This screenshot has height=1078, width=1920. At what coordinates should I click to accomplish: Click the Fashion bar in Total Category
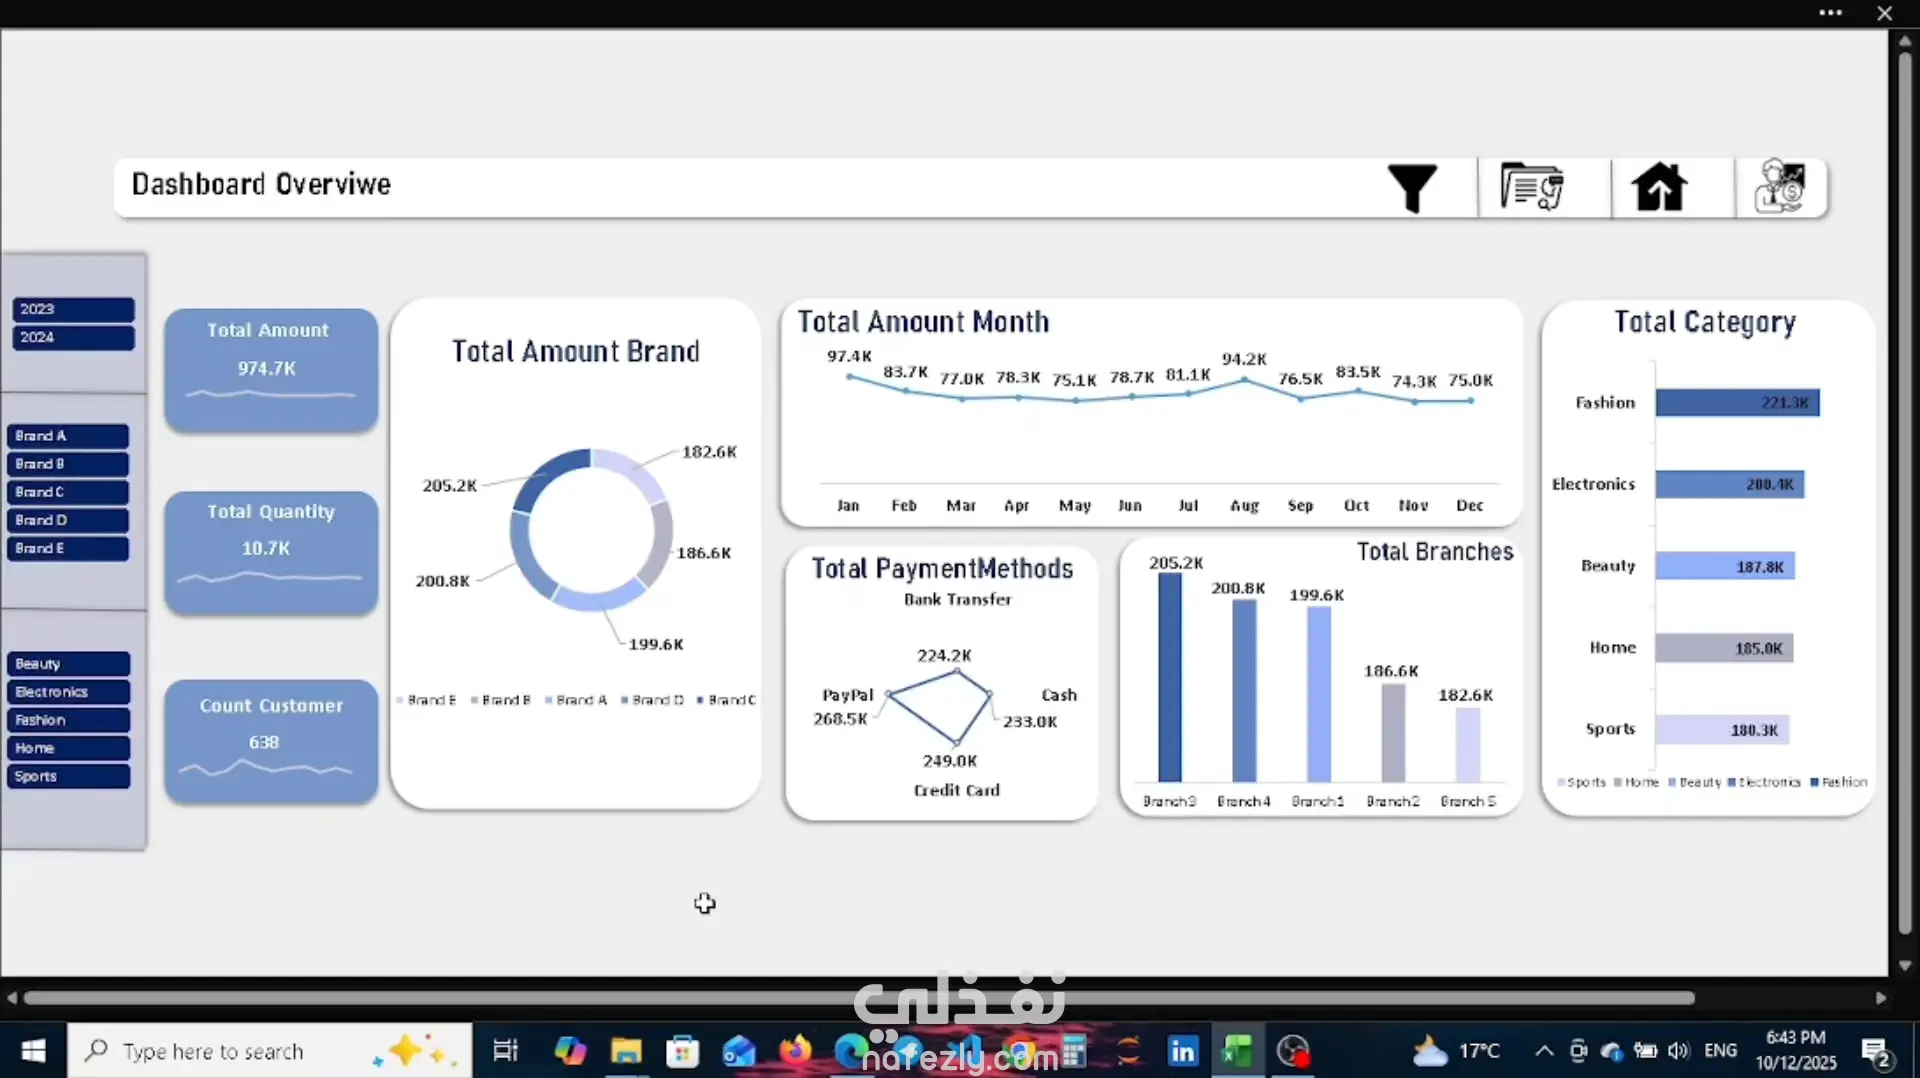click(1737, 403)
